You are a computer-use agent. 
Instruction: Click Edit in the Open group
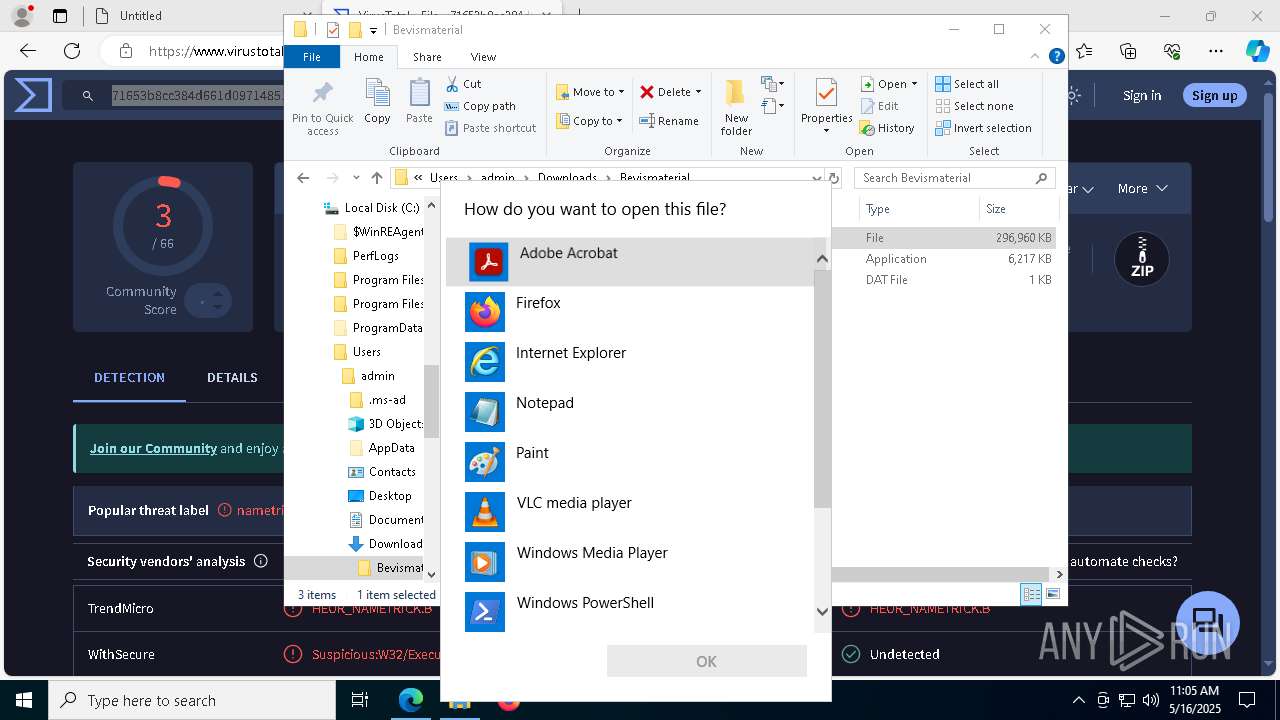879,106
